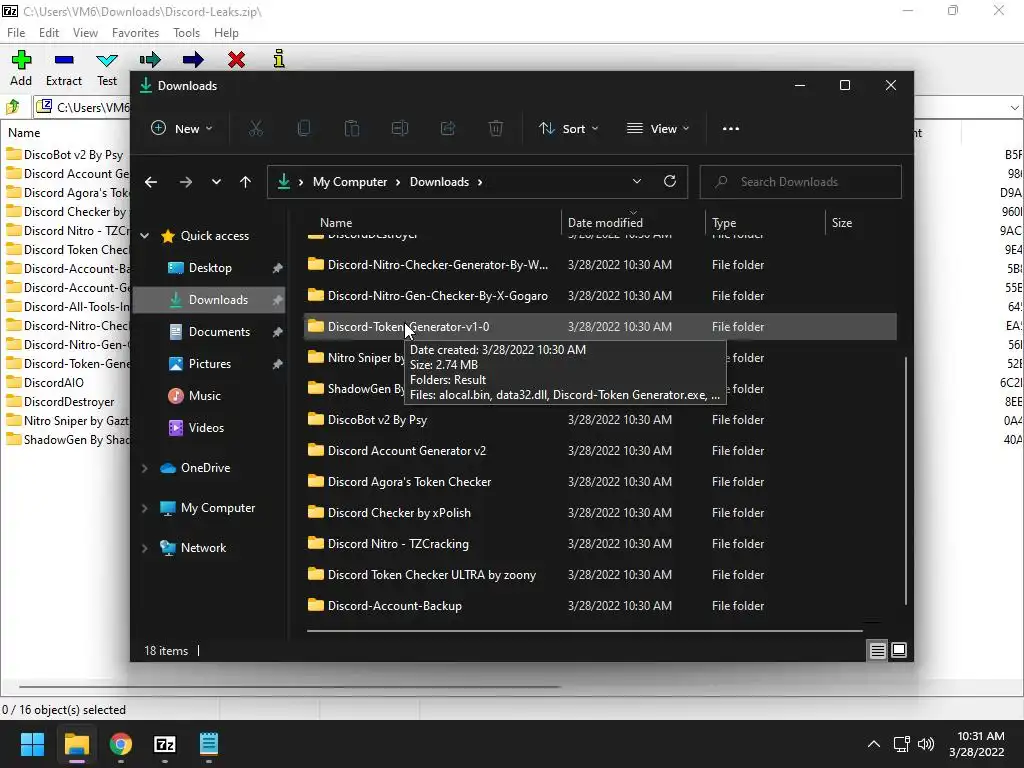Expand the address bar history dropdown
1024x768 pixels.
tap(637, 182)
